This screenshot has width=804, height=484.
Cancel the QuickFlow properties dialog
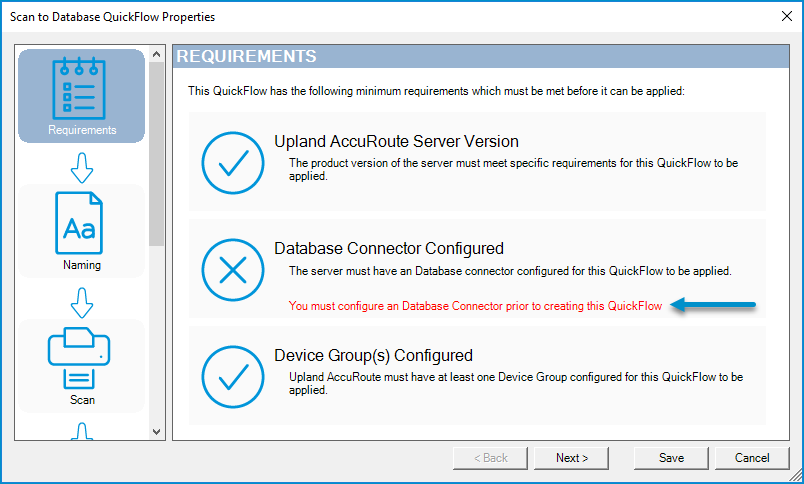tap(752, 458)
